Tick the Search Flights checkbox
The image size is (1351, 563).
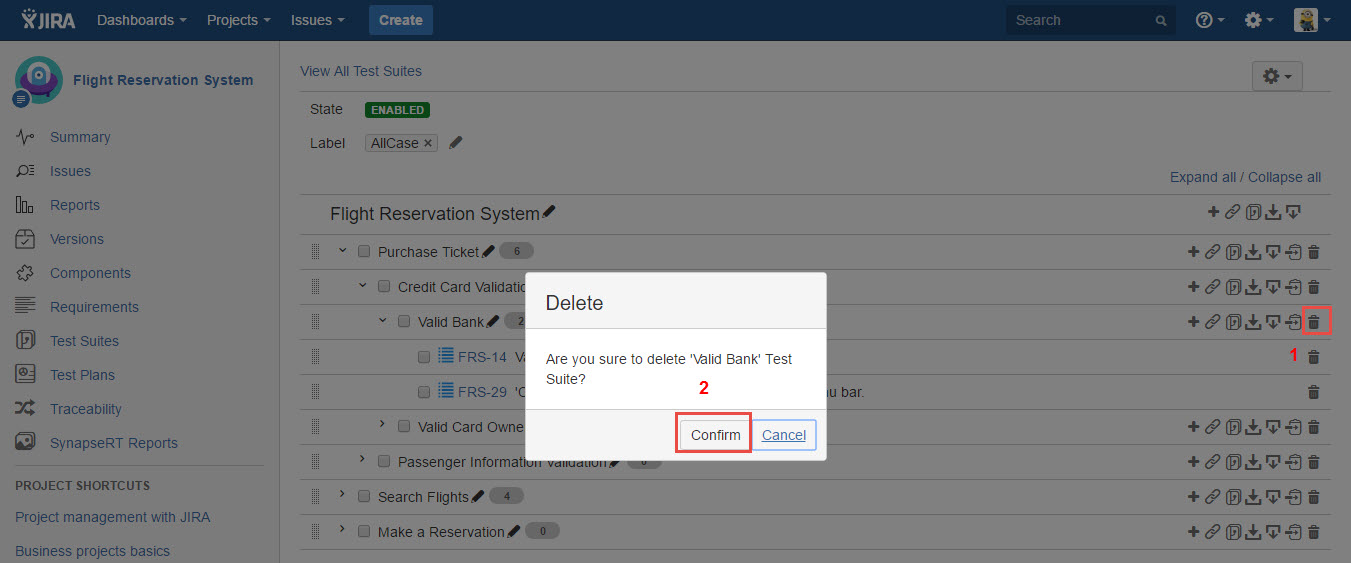[x=364, y=497]
